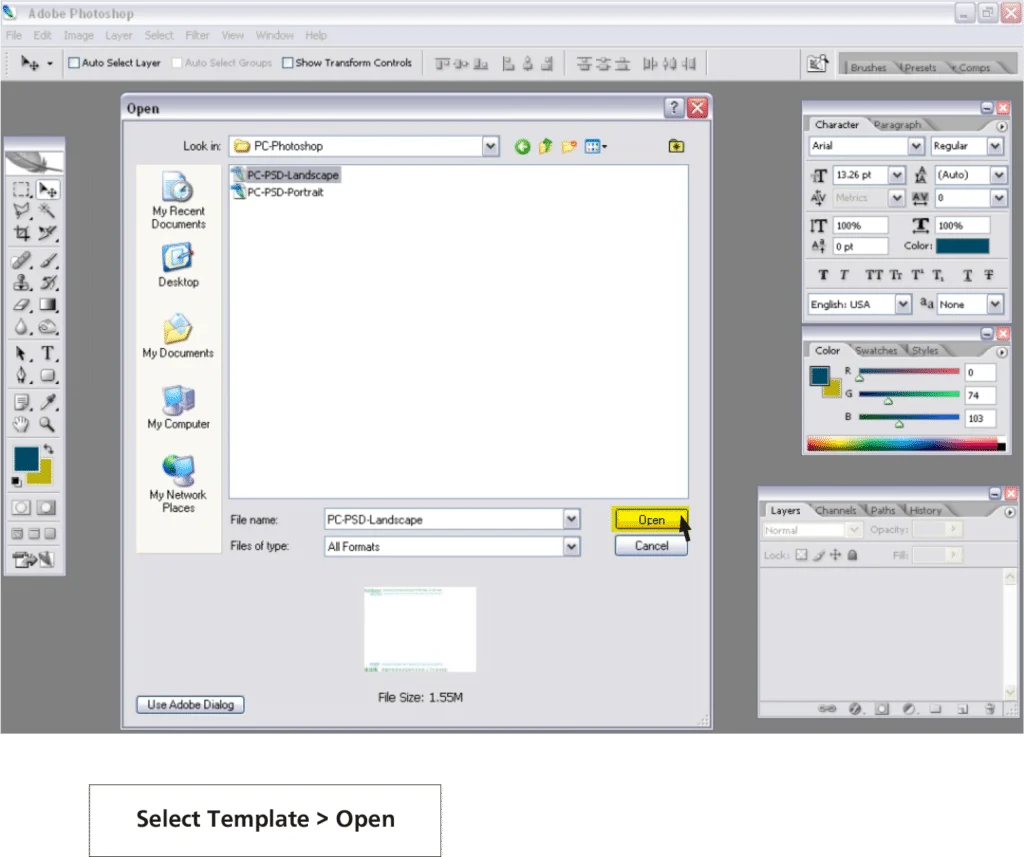
Task: Toggle the Show Transform Controls checkbox
Action: pyautogui.click(x=288, y=63)
